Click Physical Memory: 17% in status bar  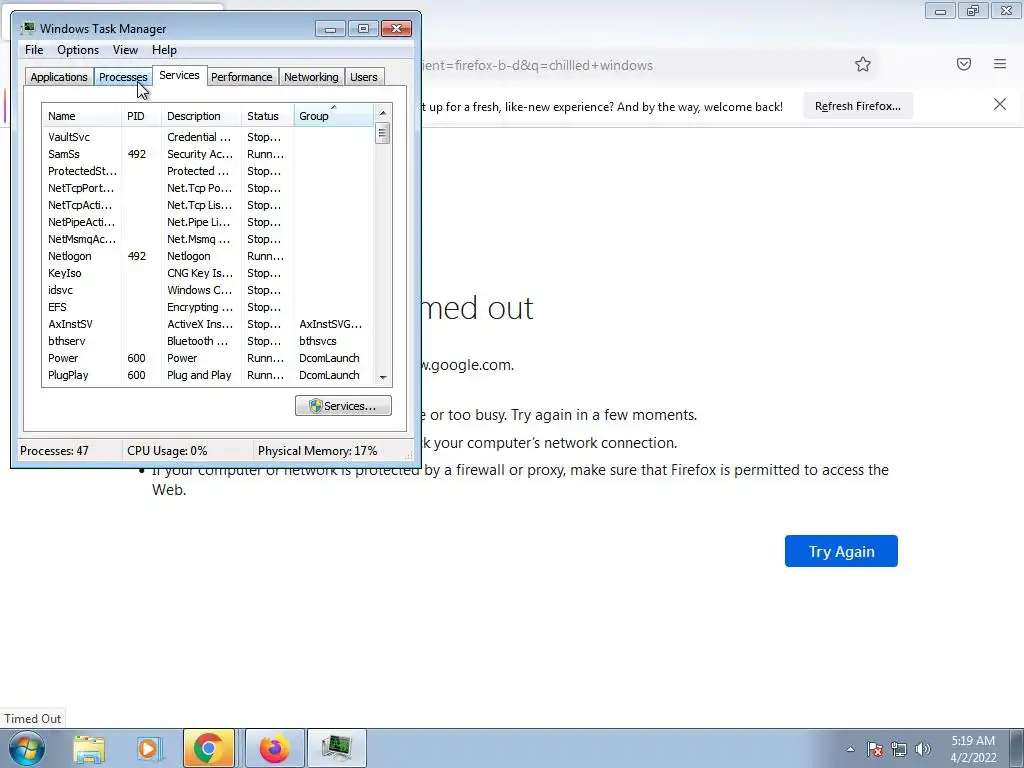tap(317, 451)
